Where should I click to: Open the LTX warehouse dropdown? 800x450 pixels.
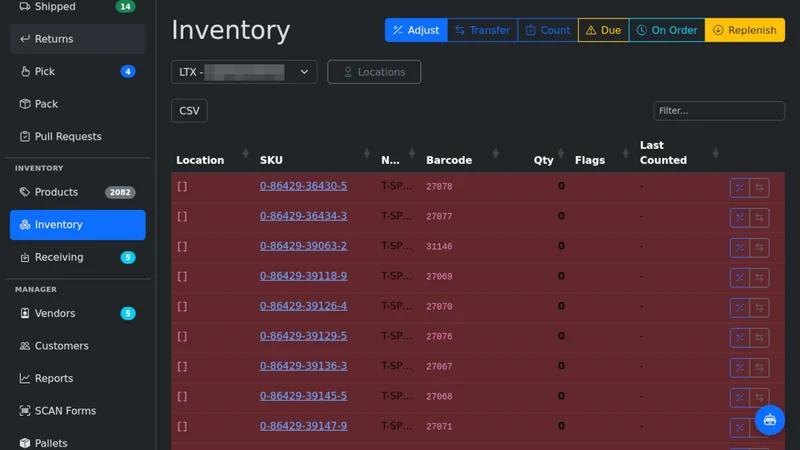[244, 72]
